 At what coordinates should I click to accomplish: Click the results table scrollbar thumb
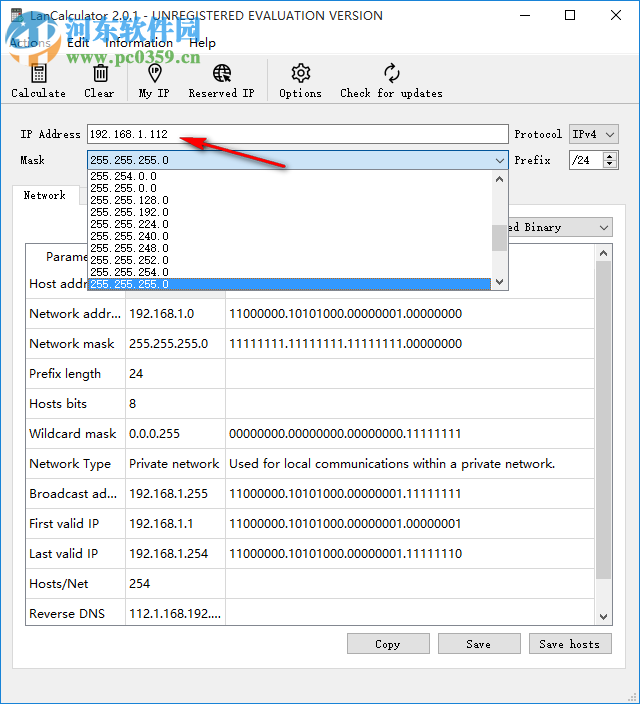click(x=603, y=420)
